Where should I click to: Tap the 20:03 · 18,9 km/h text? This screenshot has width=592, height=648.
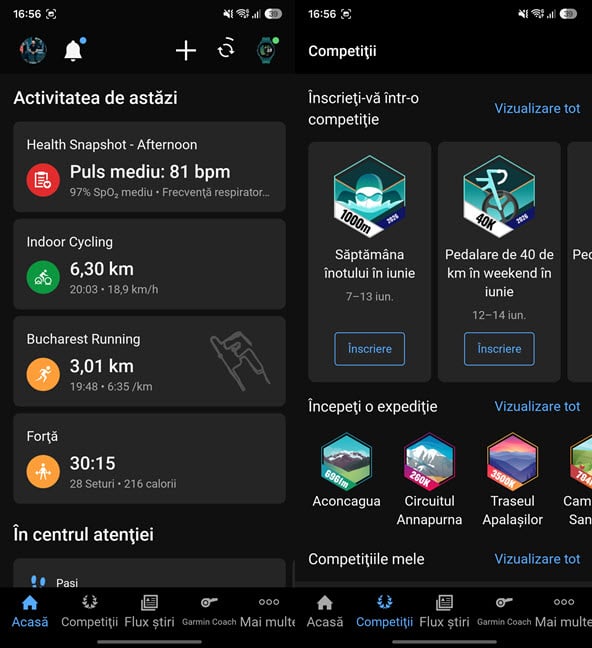[x=114, y=289]
